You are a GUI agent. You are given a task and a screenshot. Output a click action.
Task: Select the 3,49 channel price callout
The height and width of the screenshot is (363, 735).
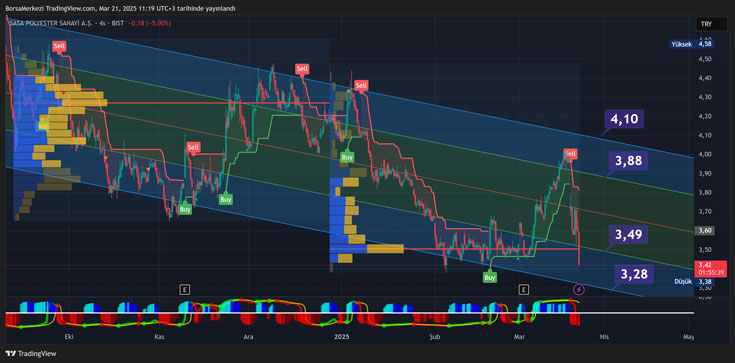(629, 234)
